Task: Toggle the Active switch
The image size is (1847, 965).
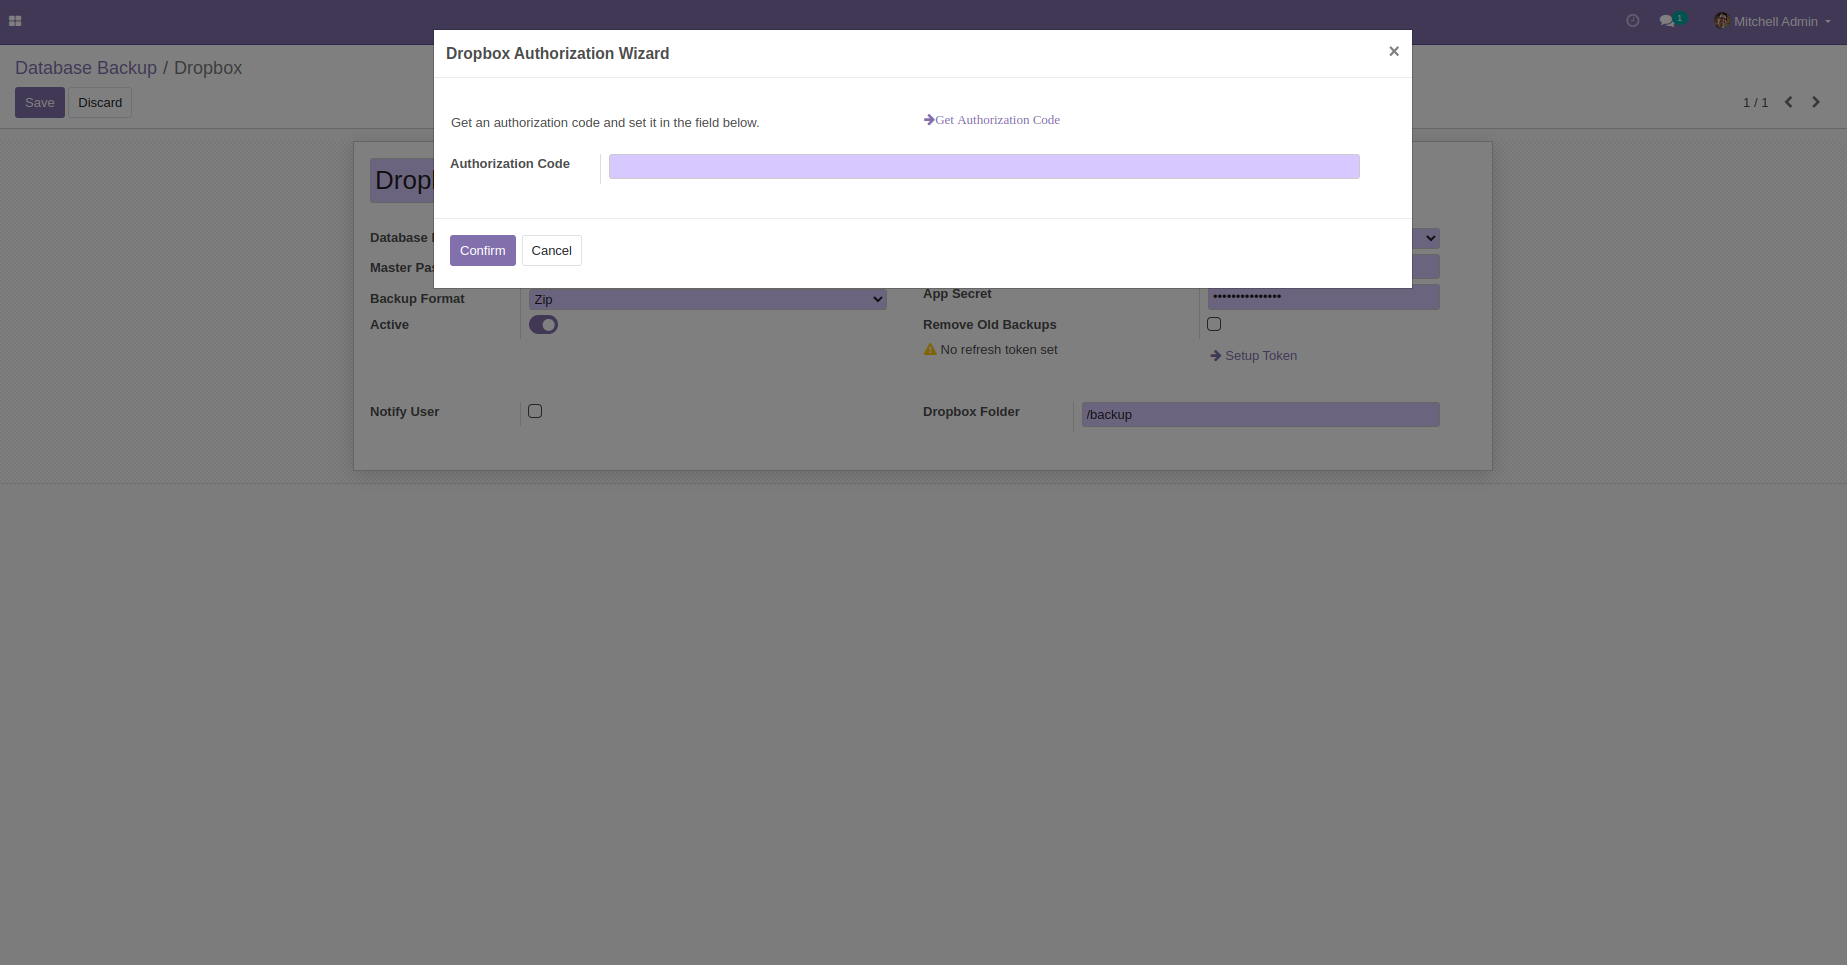Action: pos(543,325)
